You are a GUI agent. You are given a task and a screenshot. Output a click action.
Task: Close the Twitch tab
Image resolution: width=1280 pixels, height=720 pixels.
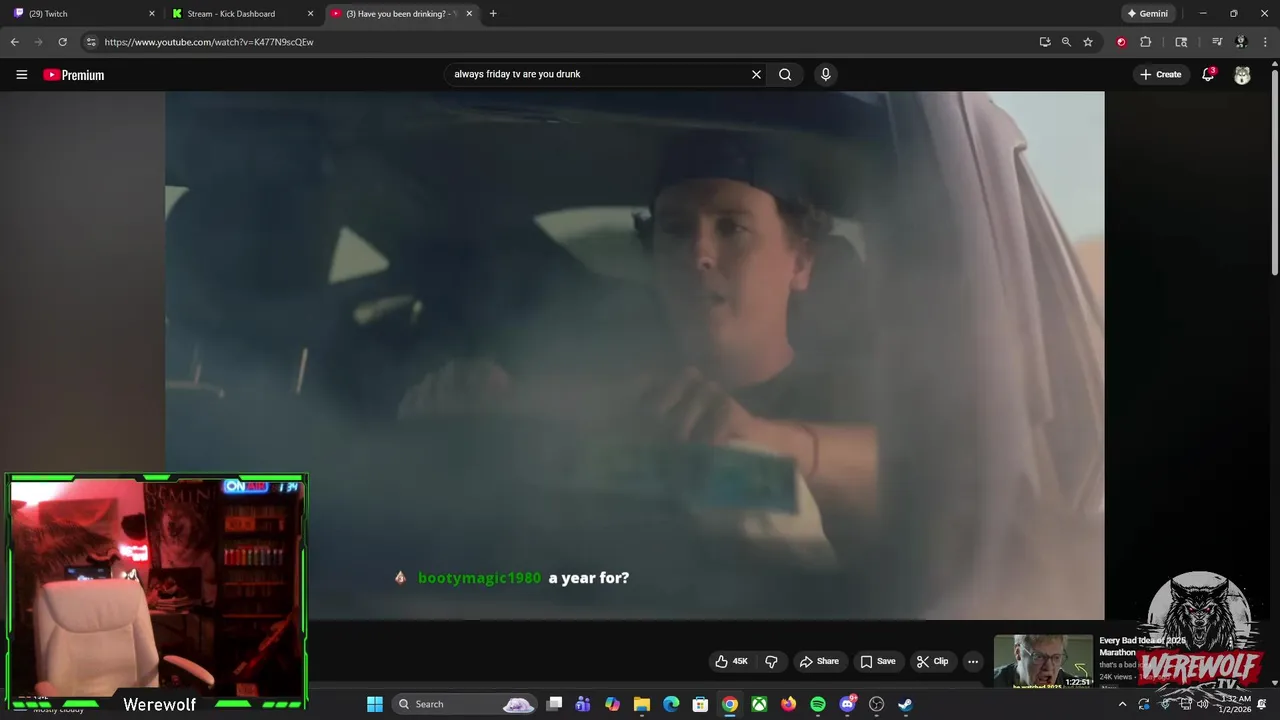152,13
